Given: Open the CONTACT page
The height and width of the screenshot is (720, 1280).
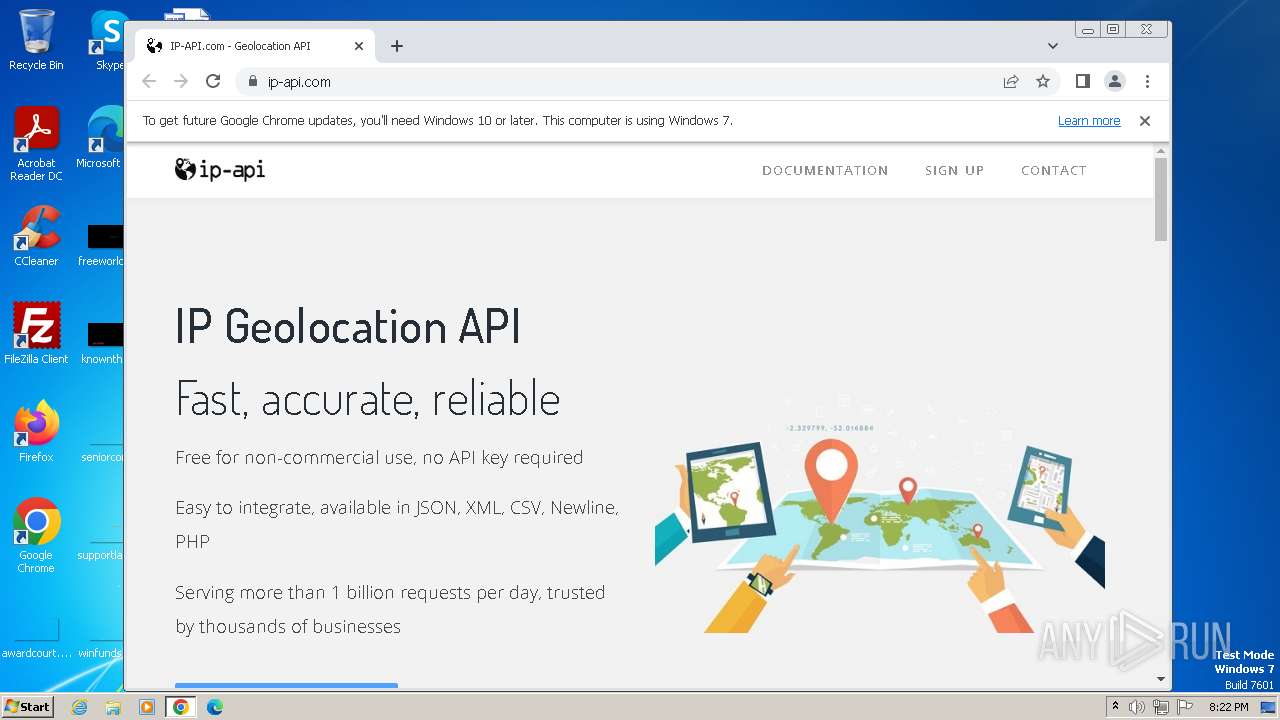Looking at the screenshot, I should [x=1053, y=171].
